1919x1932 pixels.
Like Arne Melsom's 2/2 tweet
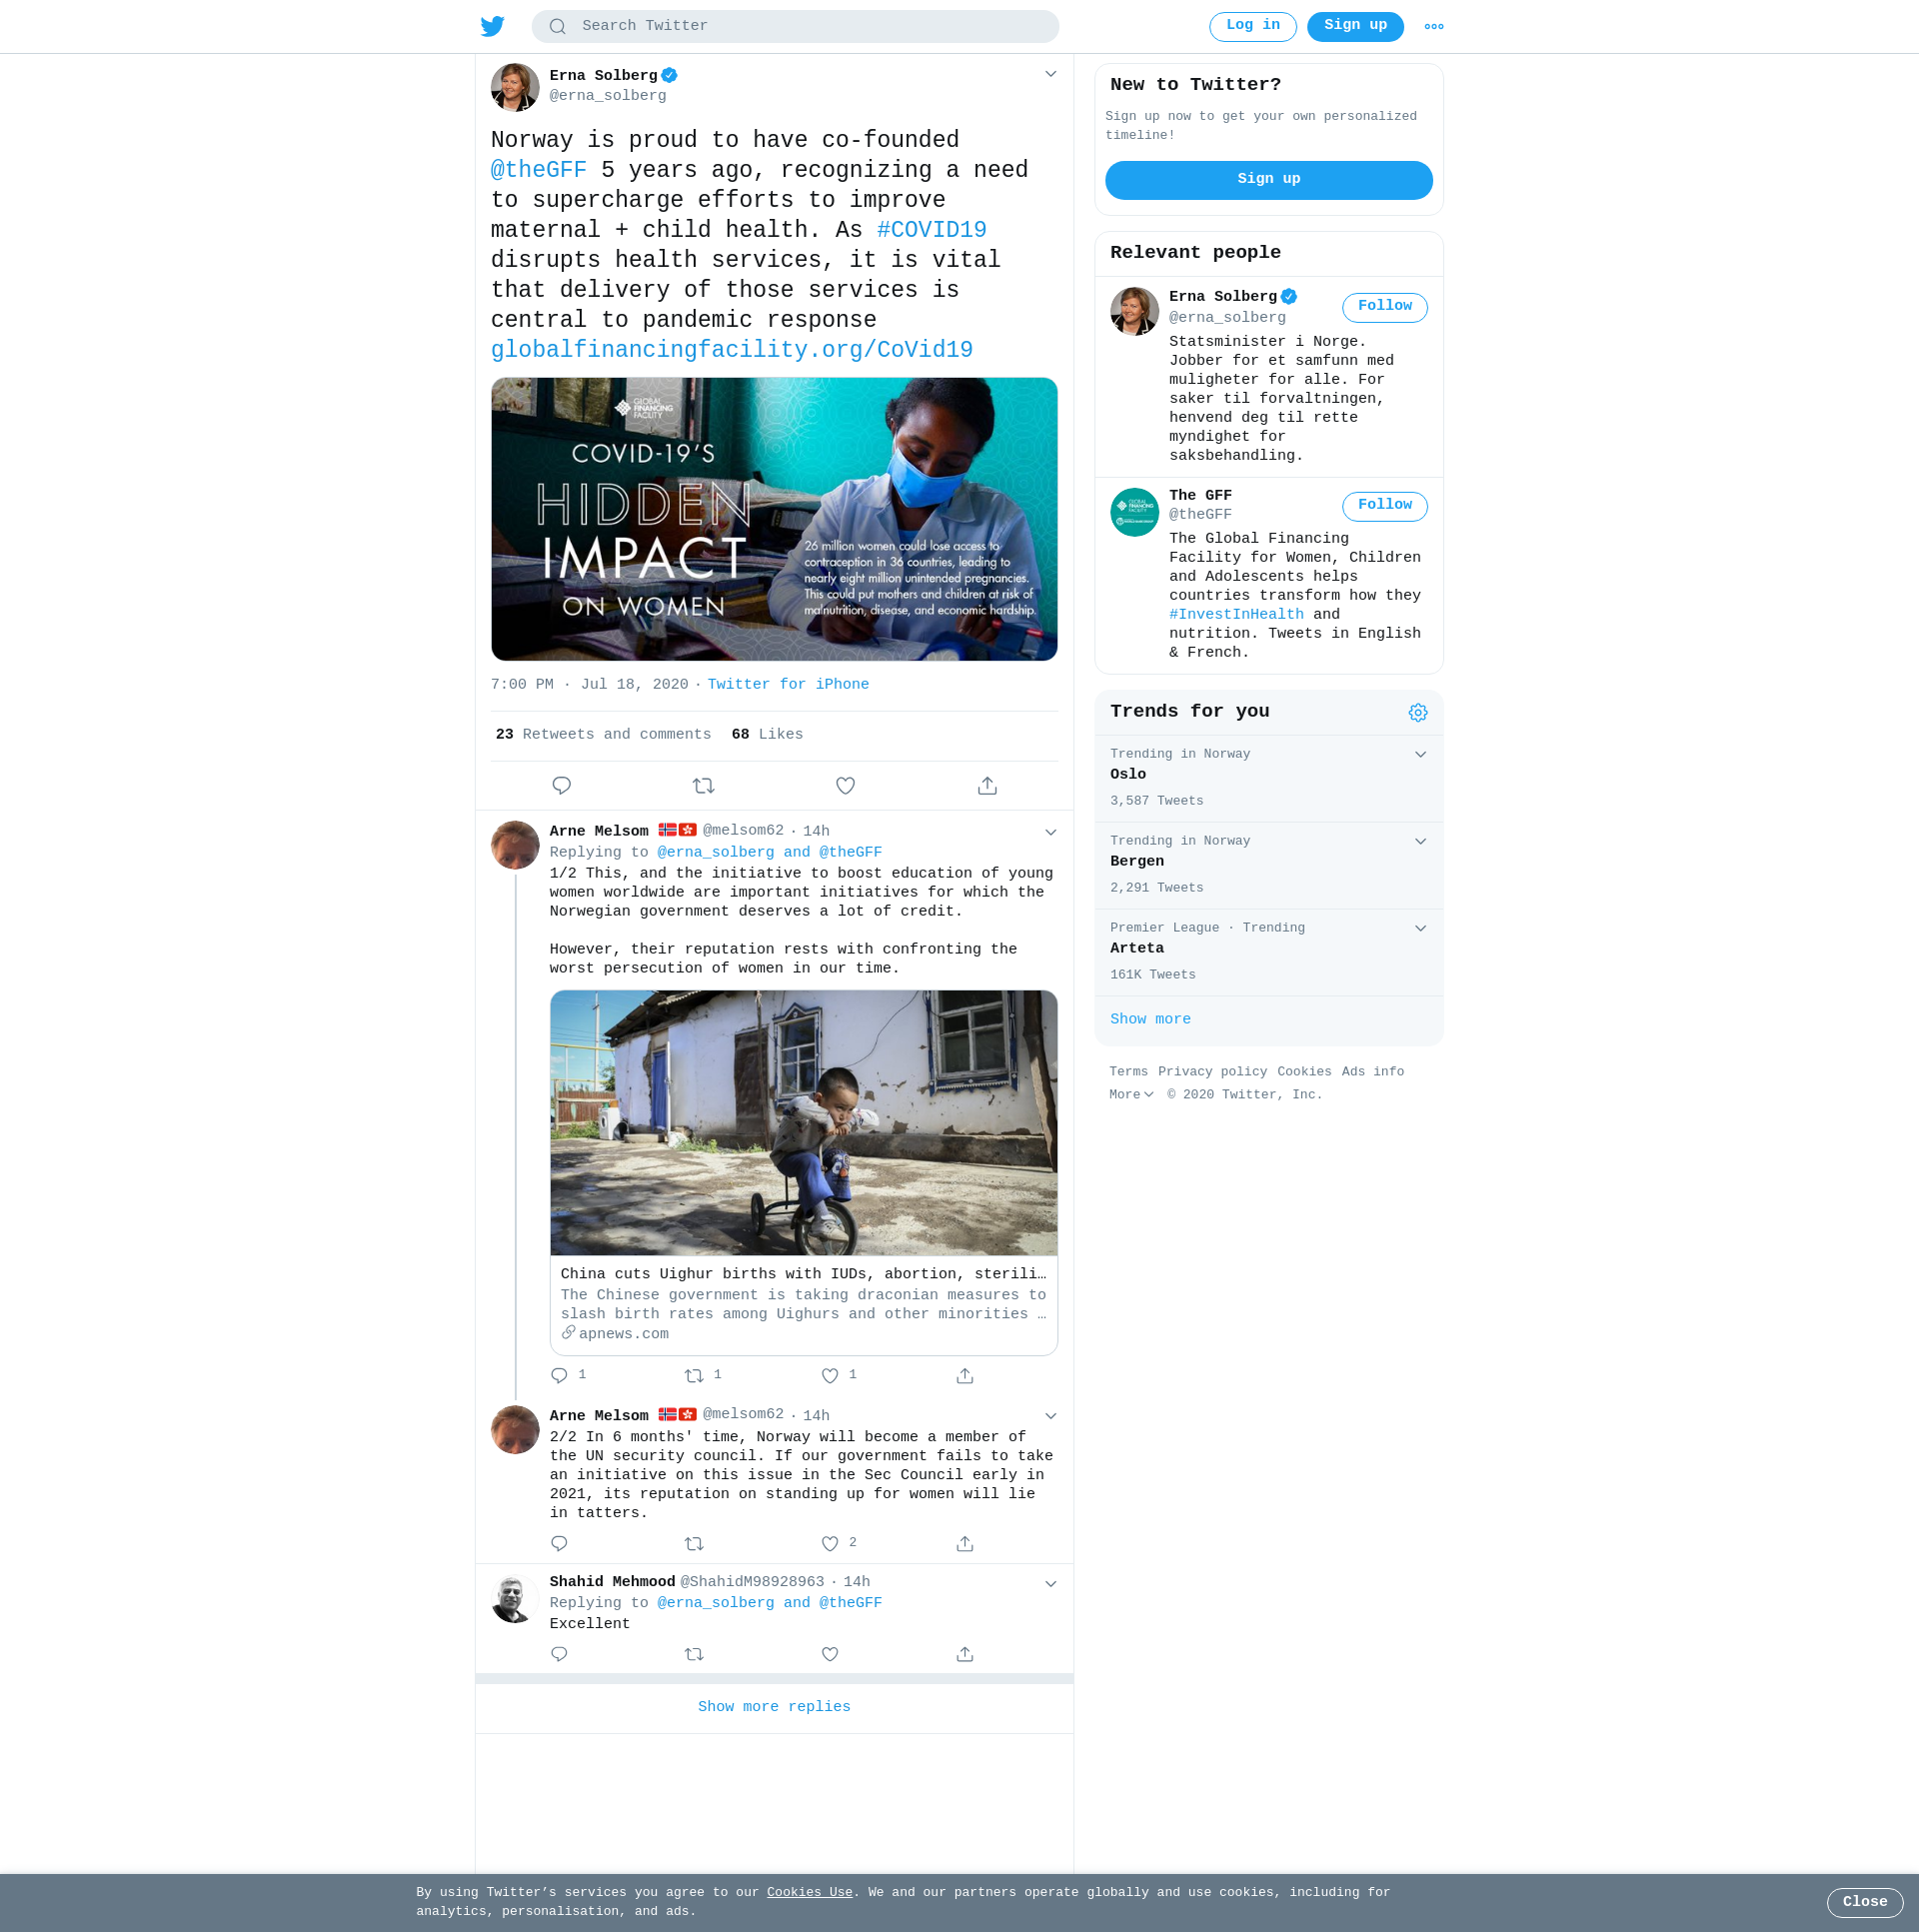(x=830, y=1544)
